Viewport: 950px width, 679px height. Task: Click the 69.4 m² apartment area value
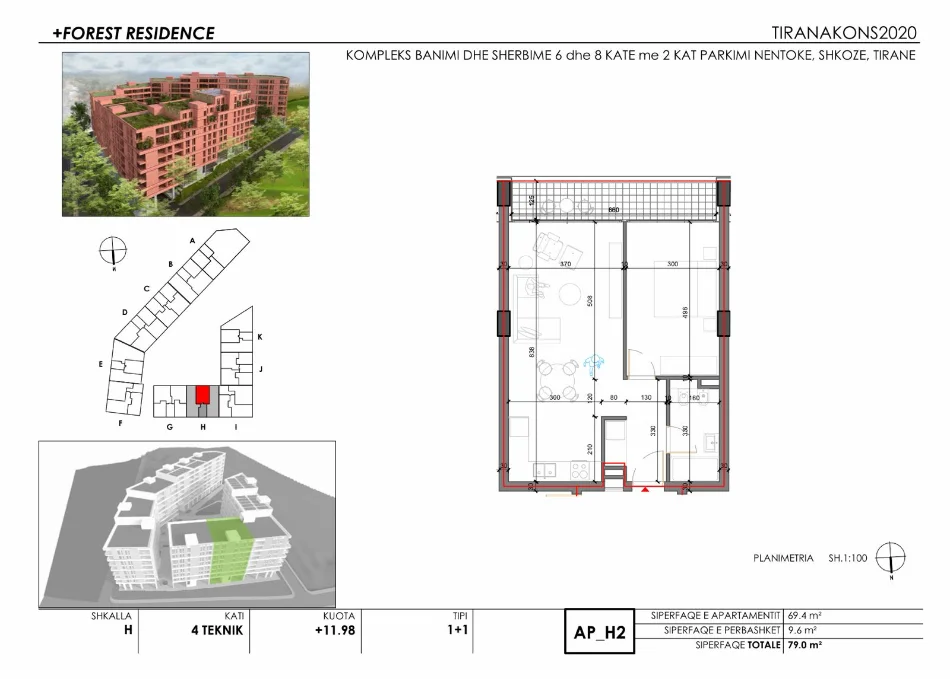tap(805, 616)
